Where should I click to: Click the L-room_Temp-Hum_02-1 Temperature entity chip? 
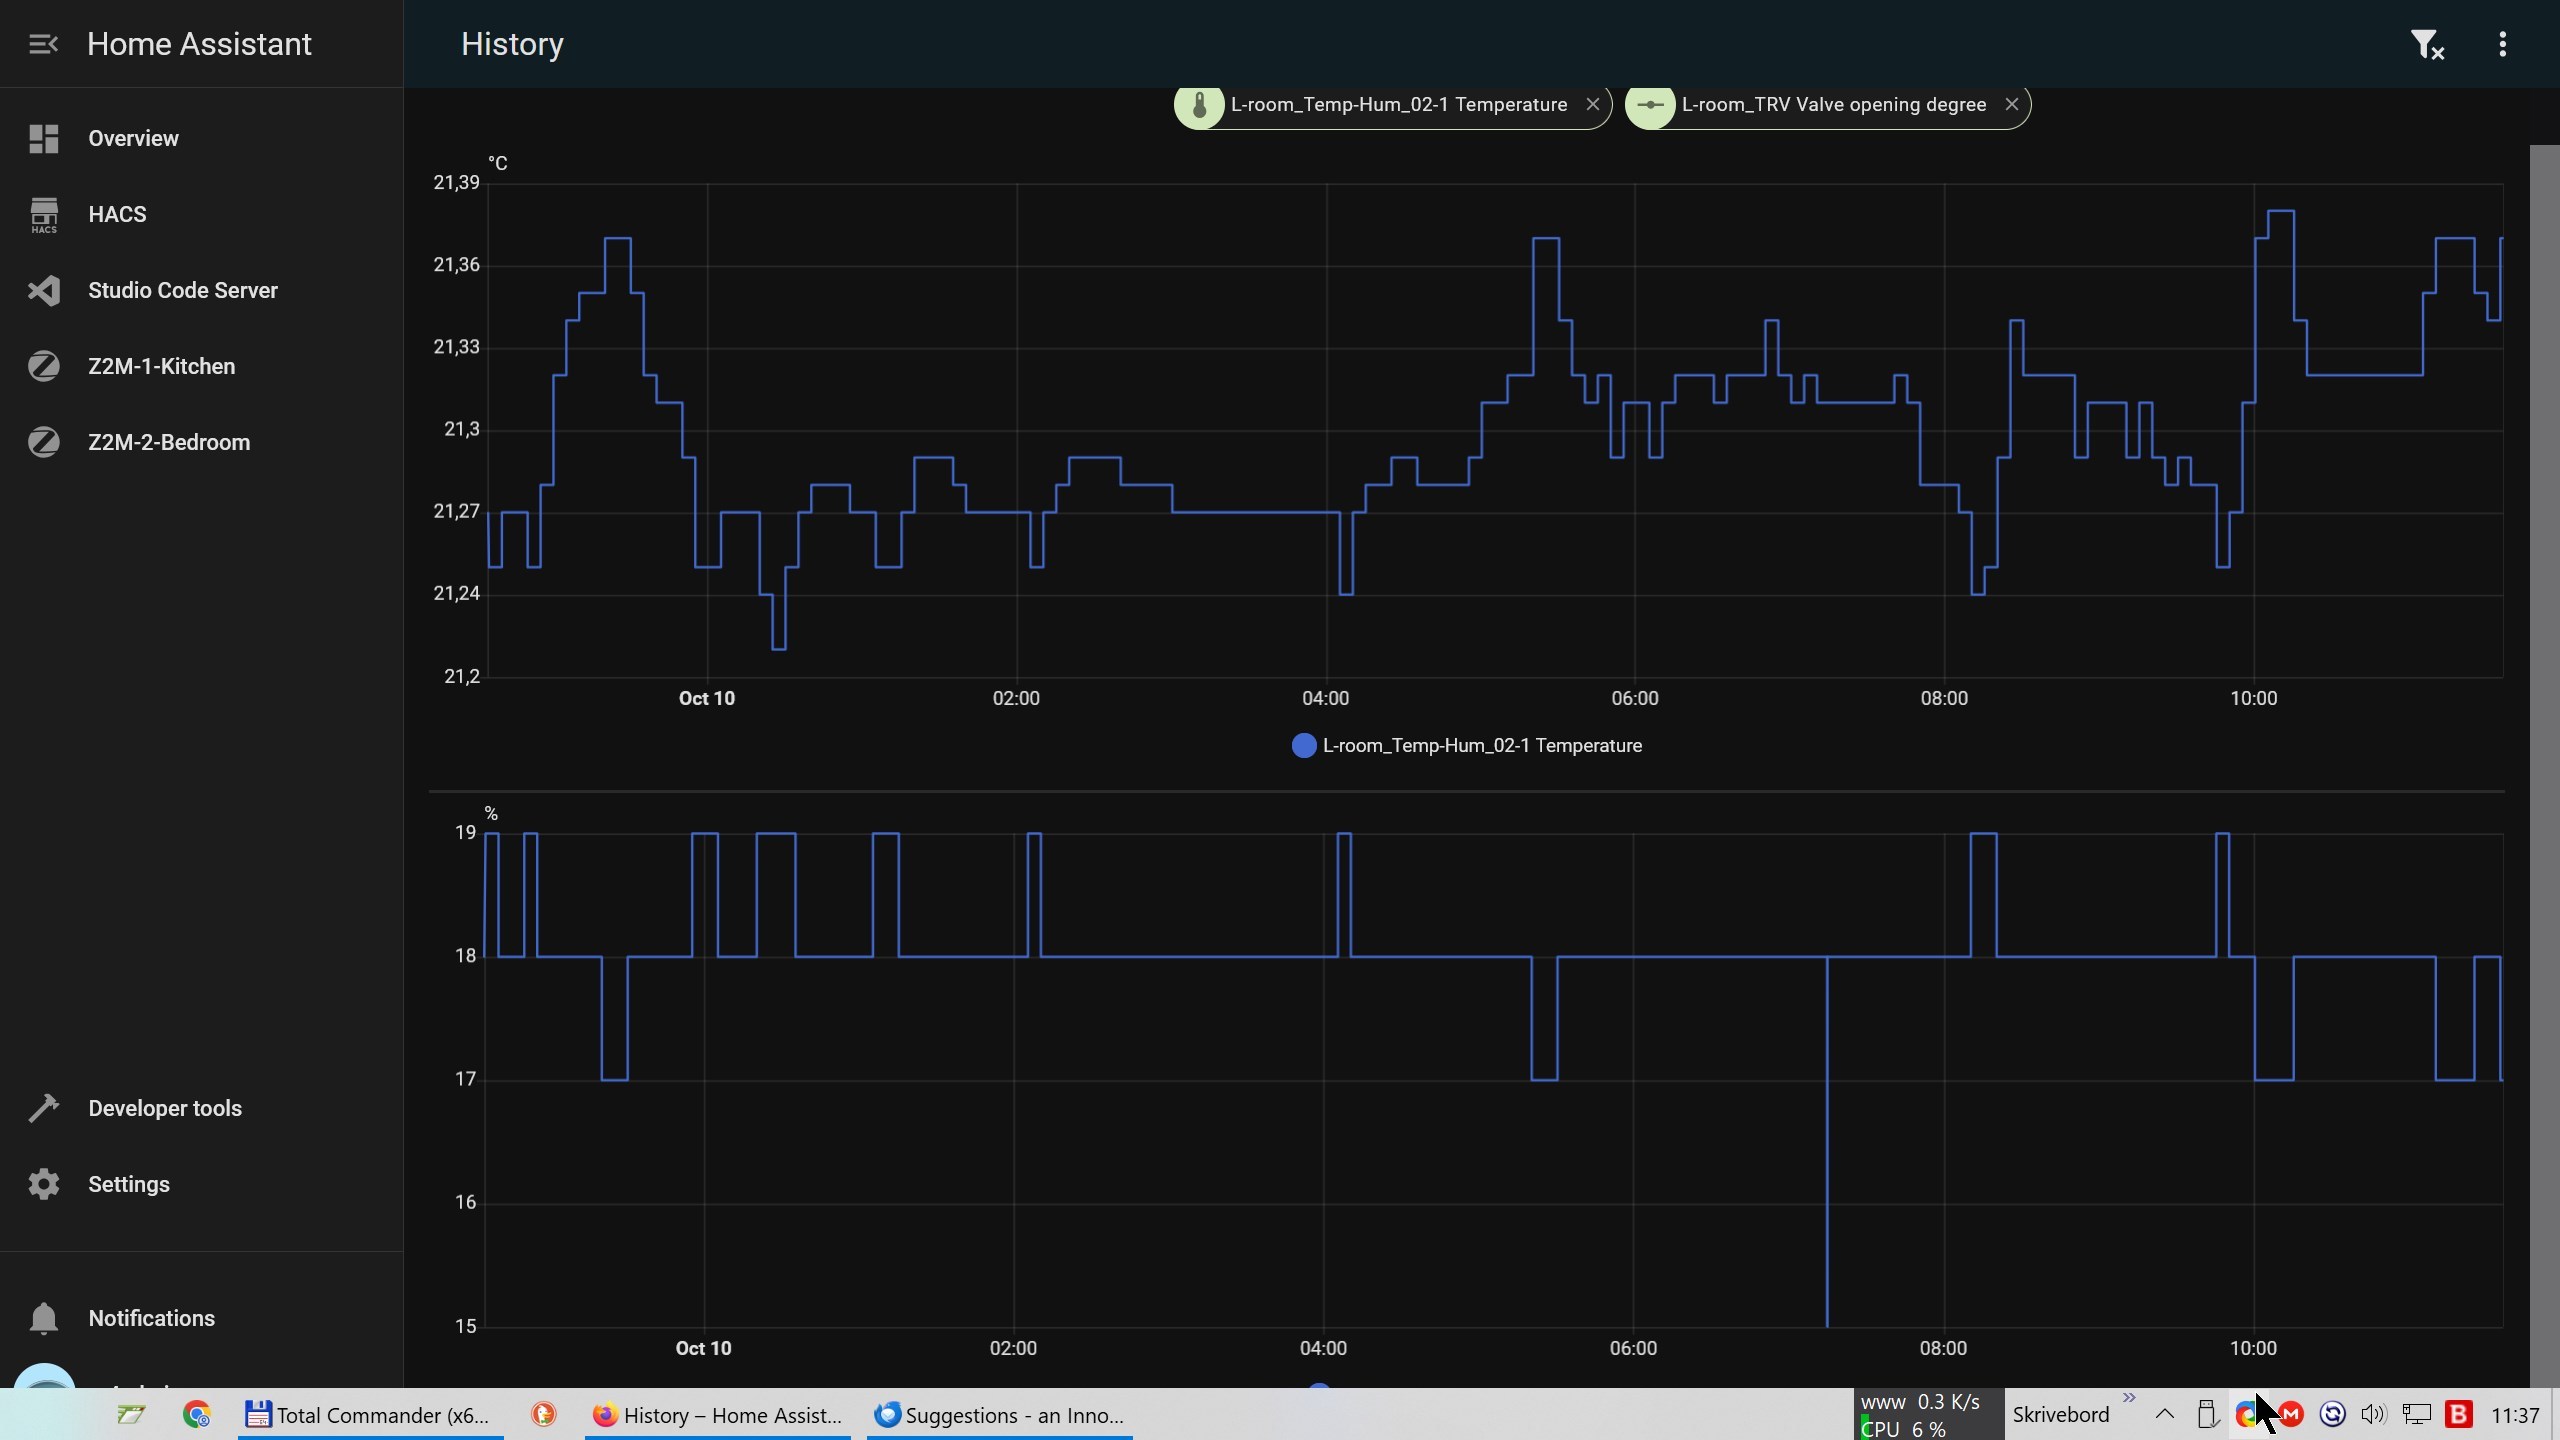(x=1398, y=104)
